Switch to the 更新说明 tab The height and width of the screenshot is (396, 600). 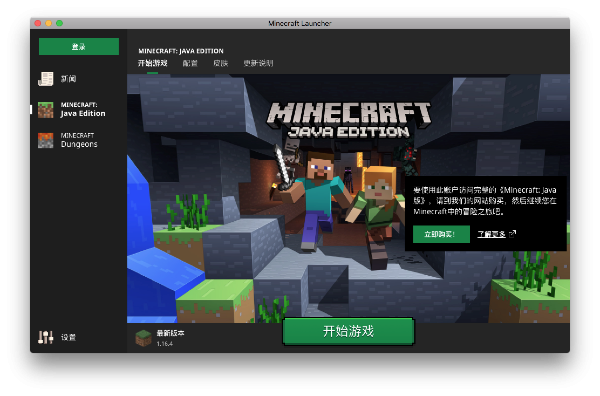click(258, 63)
